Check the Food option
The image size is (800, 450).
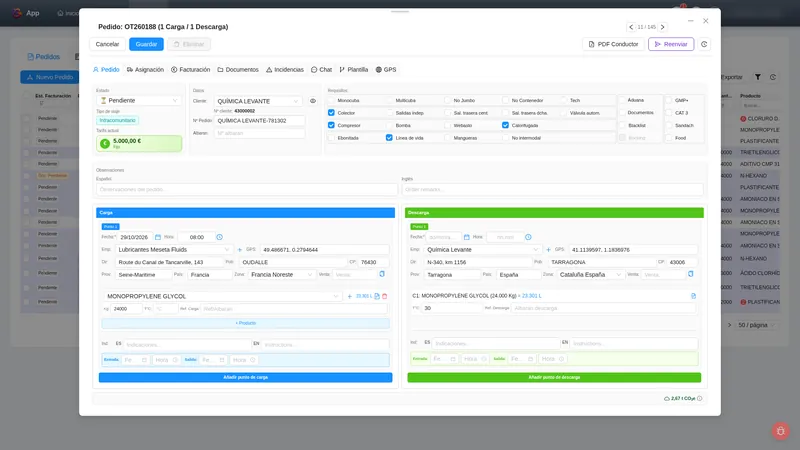(669, 138)
